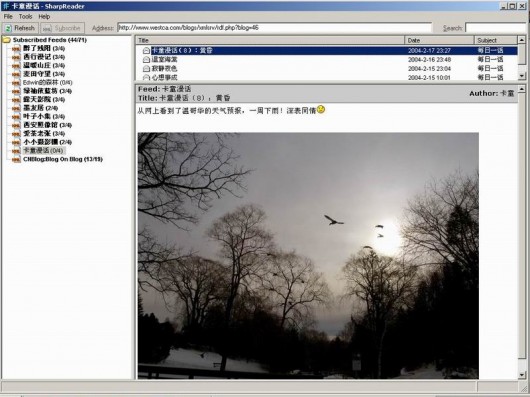Open the Tools menu
The width and height of the screenshot is (530, 397).
[x=25, y=17]
